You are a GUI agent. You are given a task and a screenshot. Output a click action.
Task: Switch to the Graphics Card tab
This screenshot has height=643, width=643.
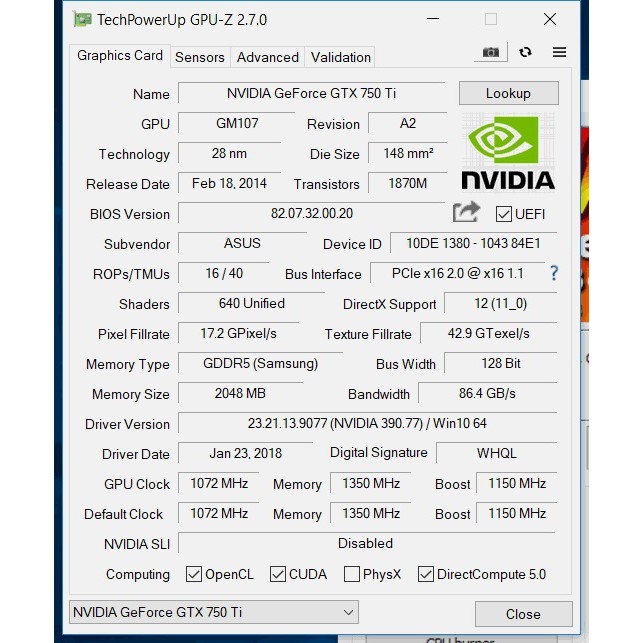(x=120, y=55)
